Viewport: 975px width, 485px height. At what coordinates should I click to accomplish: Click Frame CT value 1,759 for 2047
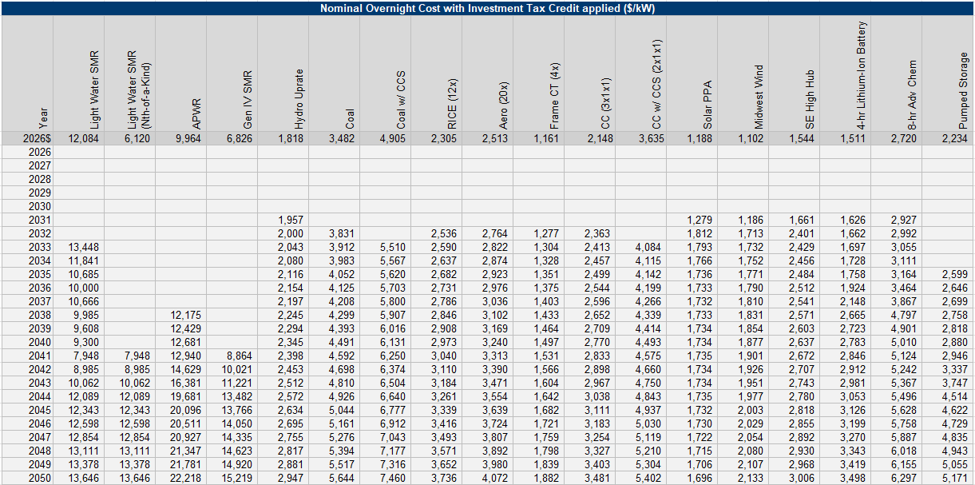547,438
